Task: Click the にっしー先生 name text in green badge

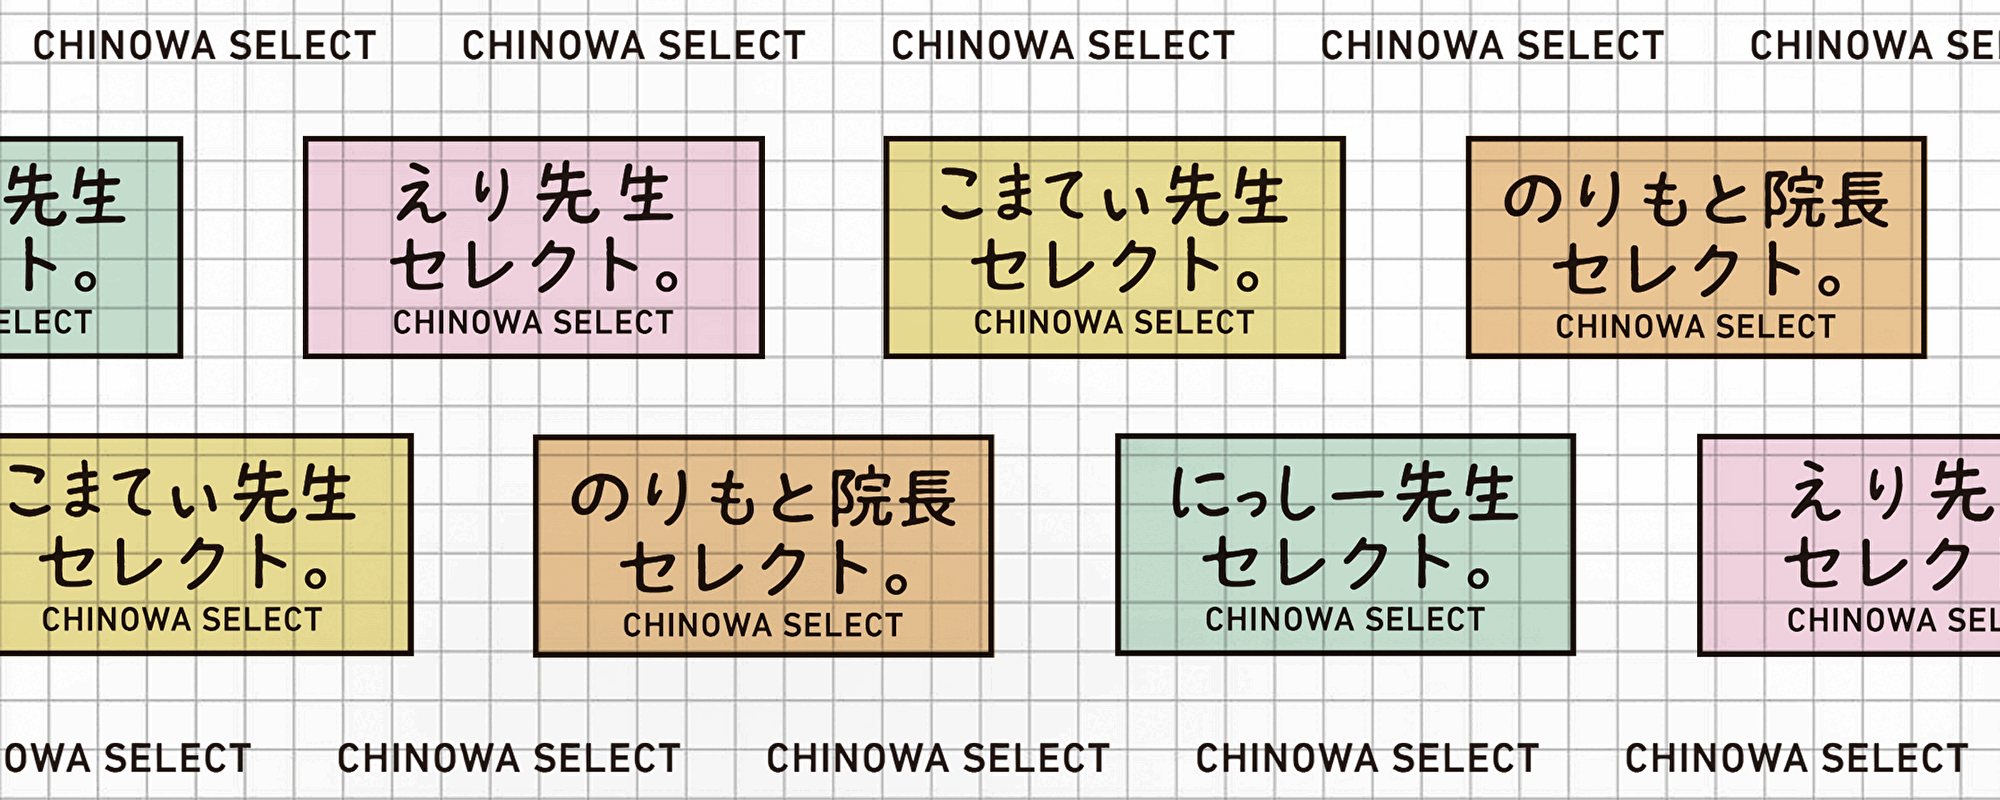Action: click(1345, 494)
